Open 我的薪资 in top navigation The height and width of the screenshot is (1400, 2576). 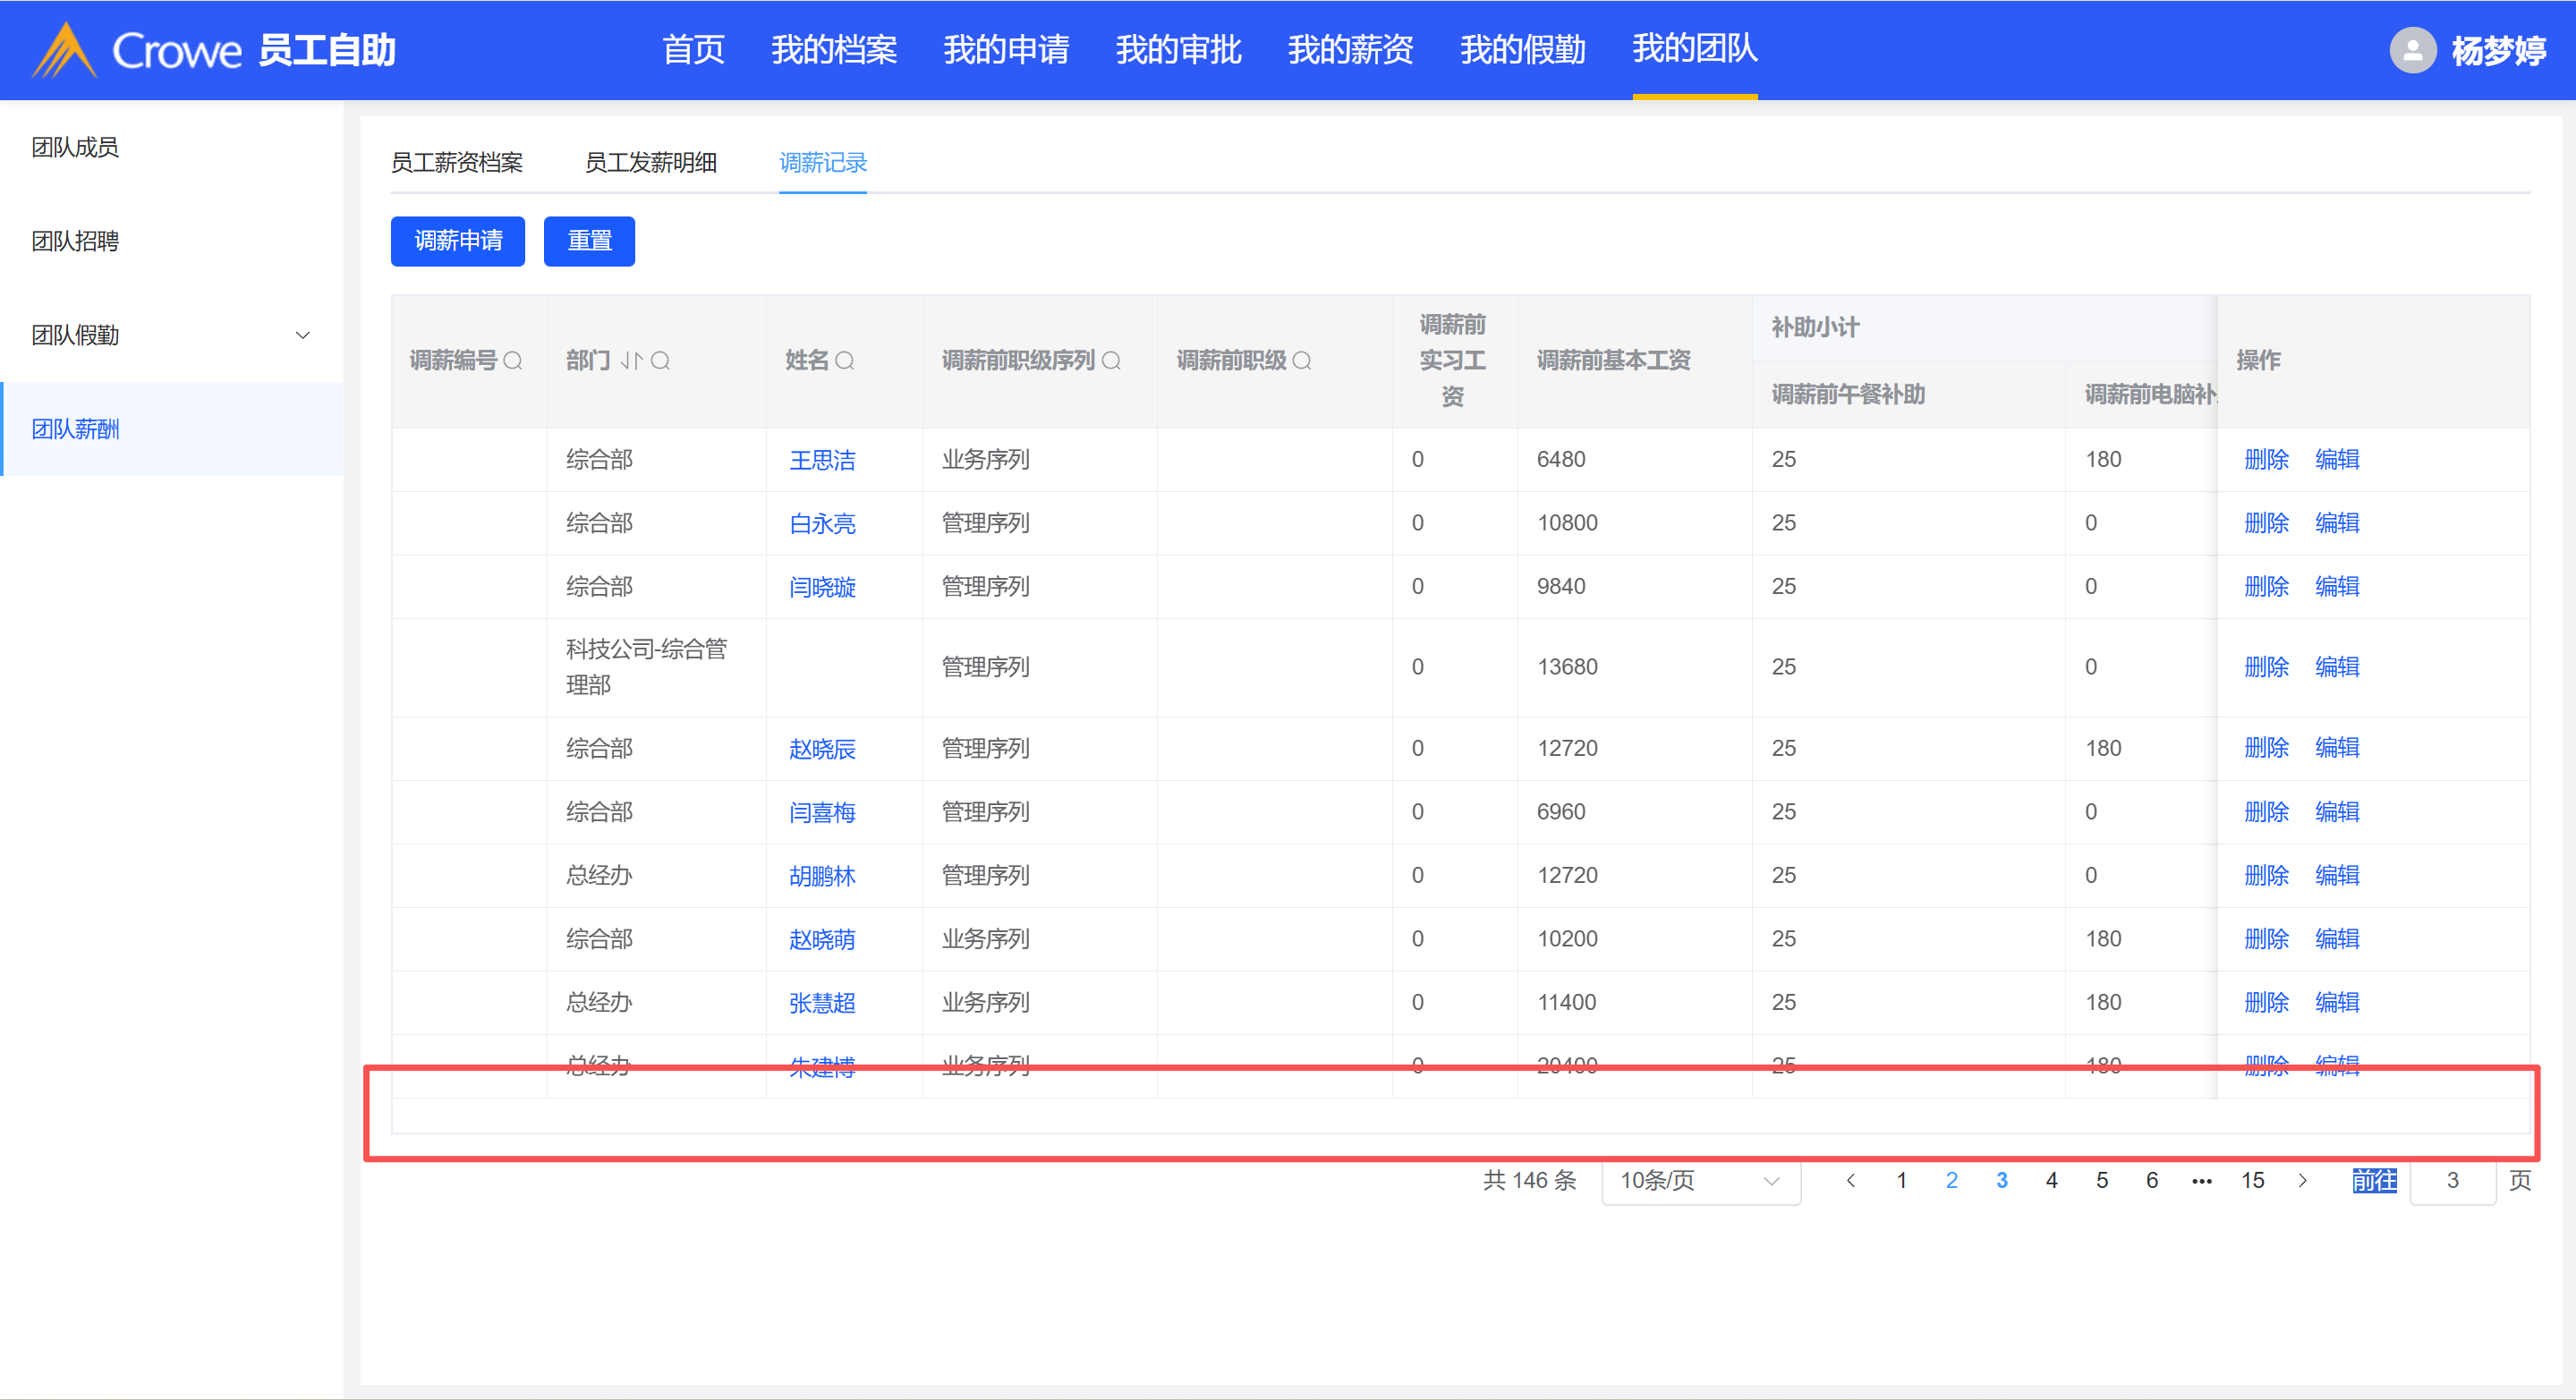(x=1350, y=50)
